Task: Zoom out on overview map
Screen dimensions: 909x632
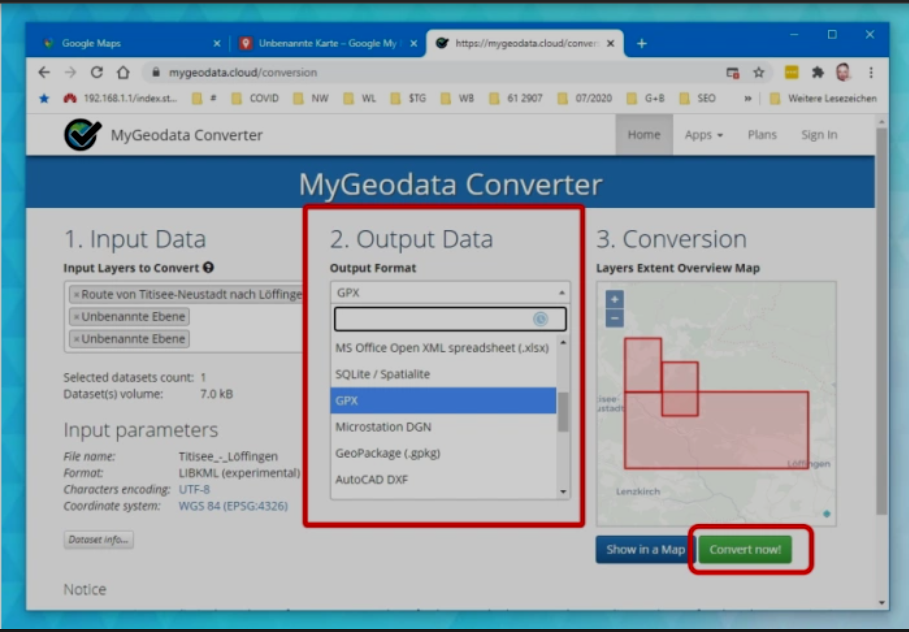Action: 615,318
